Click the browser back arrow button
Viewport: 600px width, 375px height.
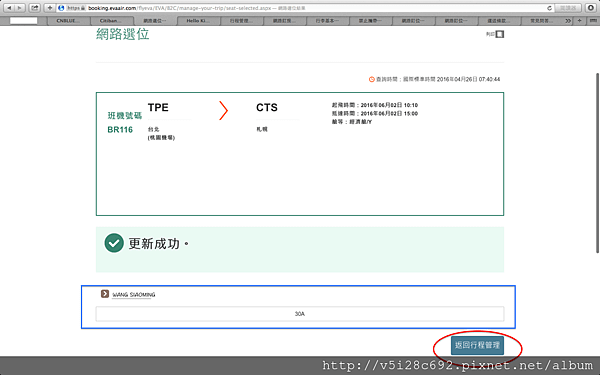click(9, 8)
